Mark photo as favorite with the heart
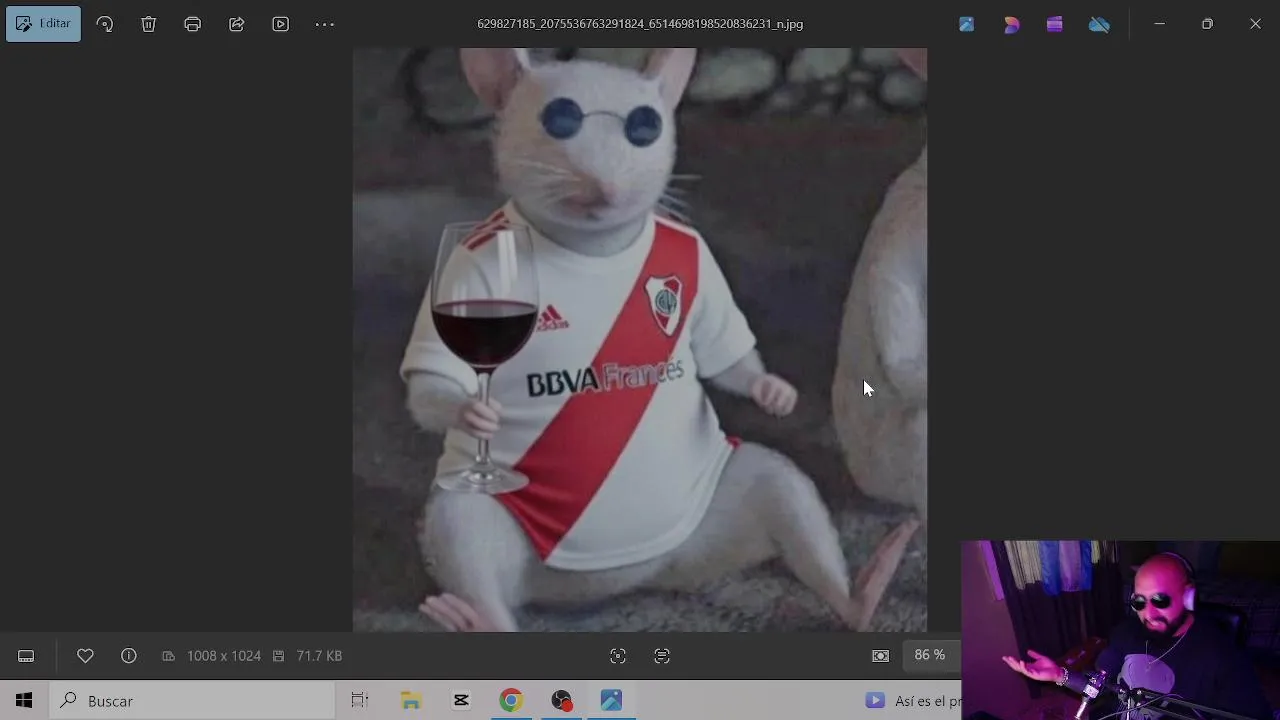The width and height of the screenshot is (1280, 720). [85, 656]
